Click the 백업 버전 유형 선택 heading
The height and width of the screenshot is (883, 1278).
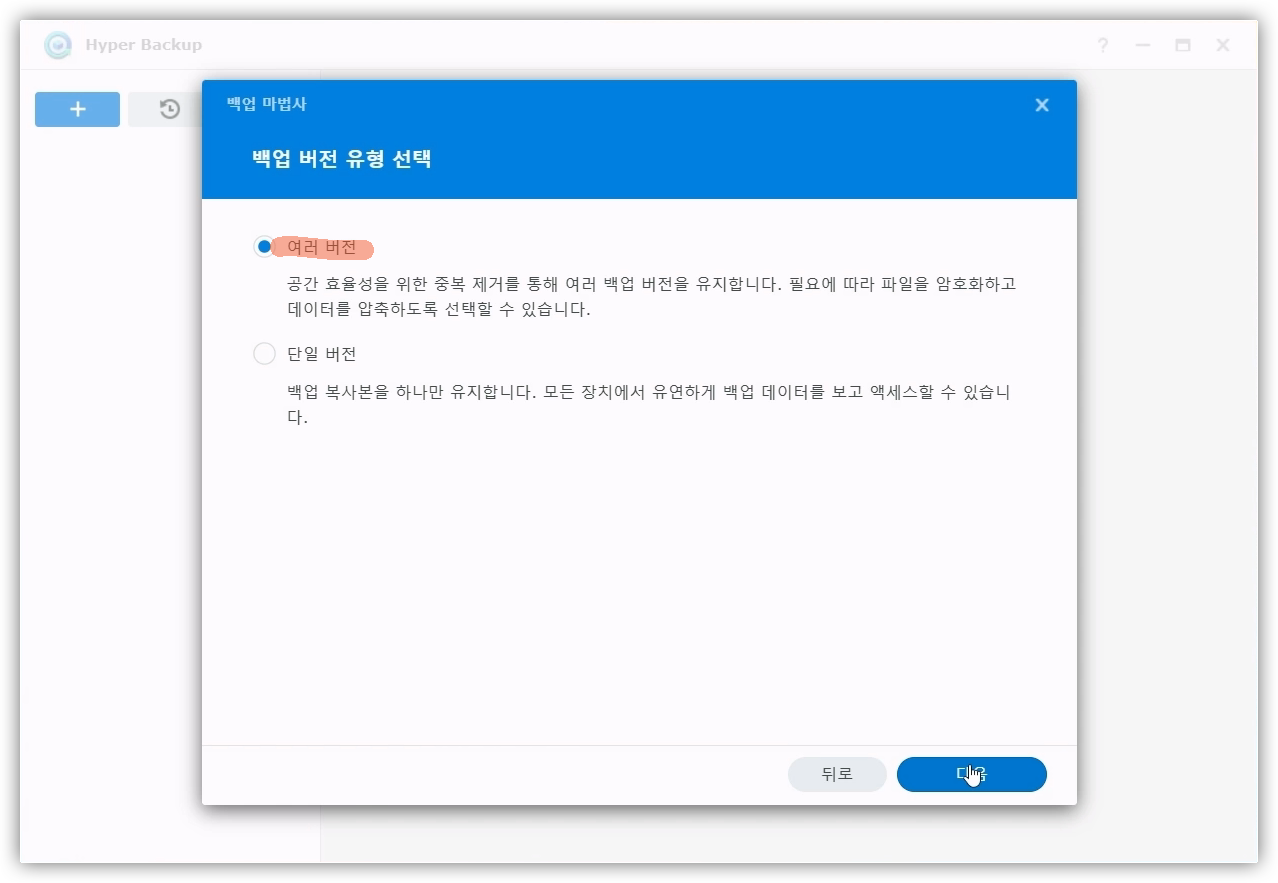pos(341,159)
